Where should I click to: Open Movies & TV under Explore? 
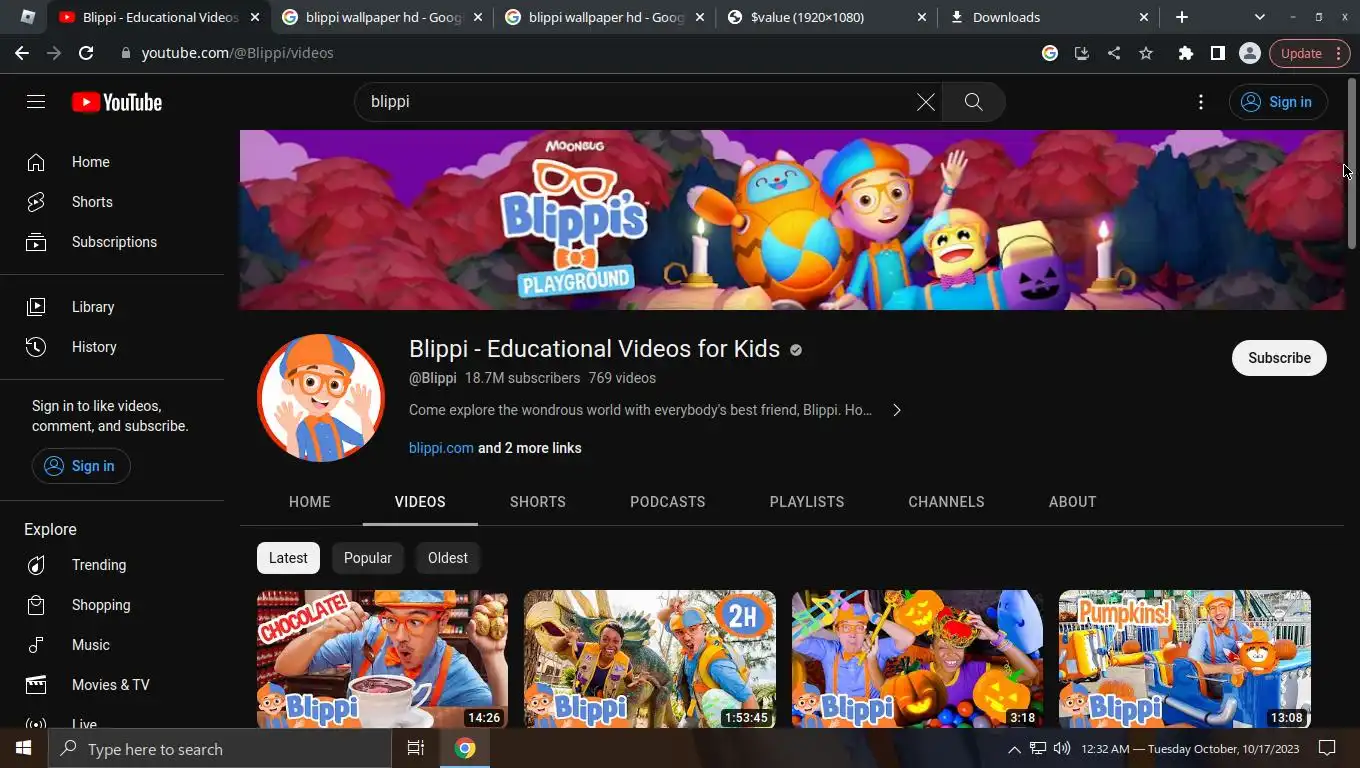coord(112,685)
